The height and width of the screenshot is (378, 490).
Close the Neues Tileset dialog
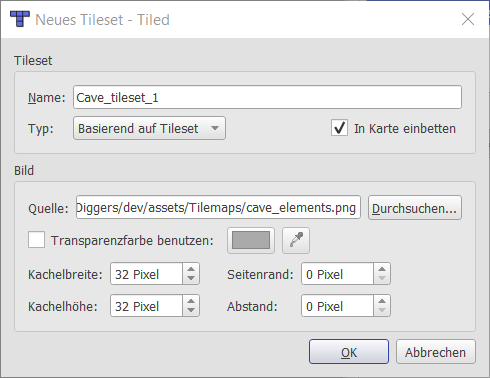coord(468,19)
